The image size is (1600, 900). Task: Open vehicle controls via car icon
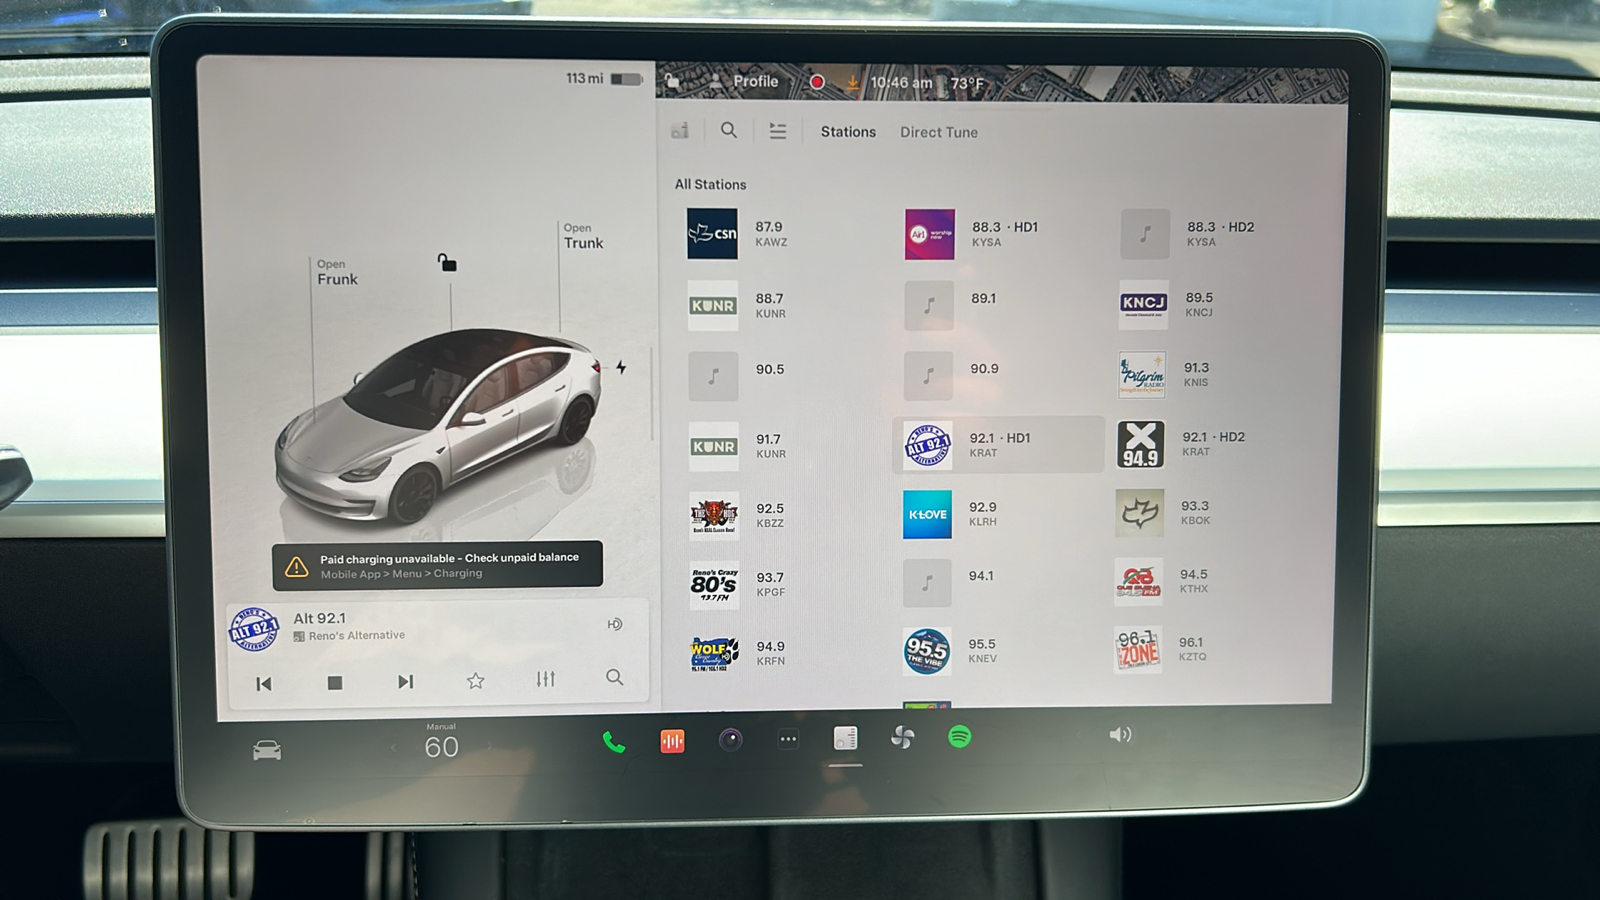coord(267,750)
